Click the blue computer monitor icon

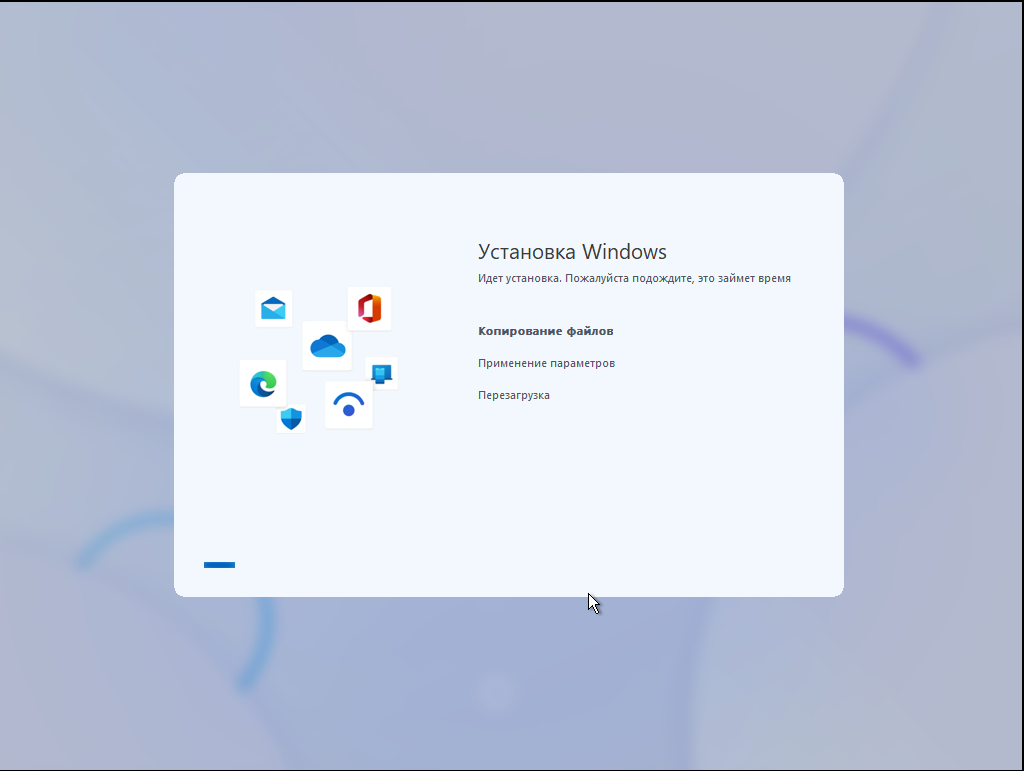point(381,374)
